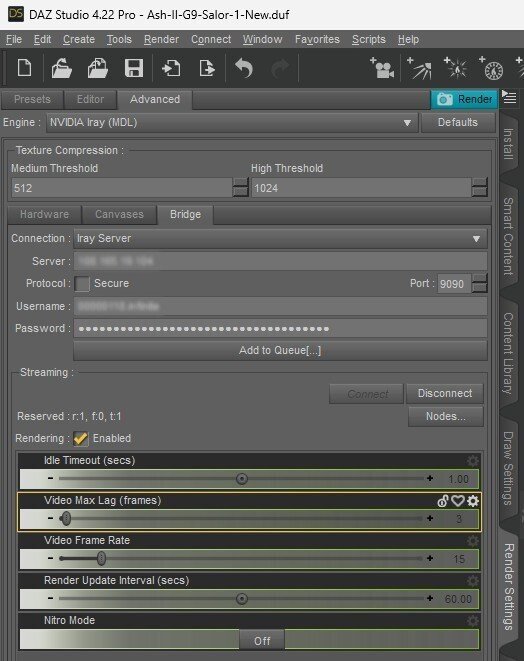This screenshot has height=661, width=524.
Task: Undo the last action
Action: coord(244,68)
